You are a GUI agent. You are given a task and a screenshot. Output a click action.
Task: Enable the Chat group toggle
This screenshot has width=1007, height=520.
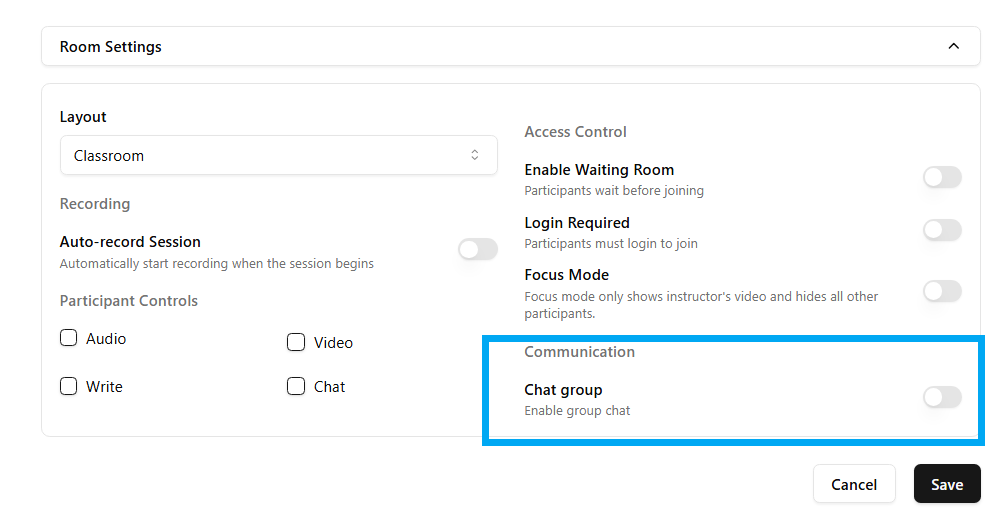(x=941, y=397)
